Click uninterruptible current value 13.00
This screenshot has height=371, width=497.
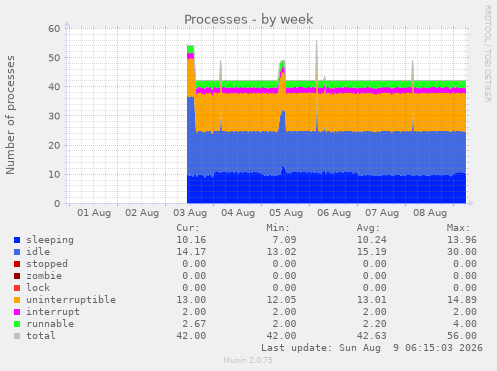point(191,300)
